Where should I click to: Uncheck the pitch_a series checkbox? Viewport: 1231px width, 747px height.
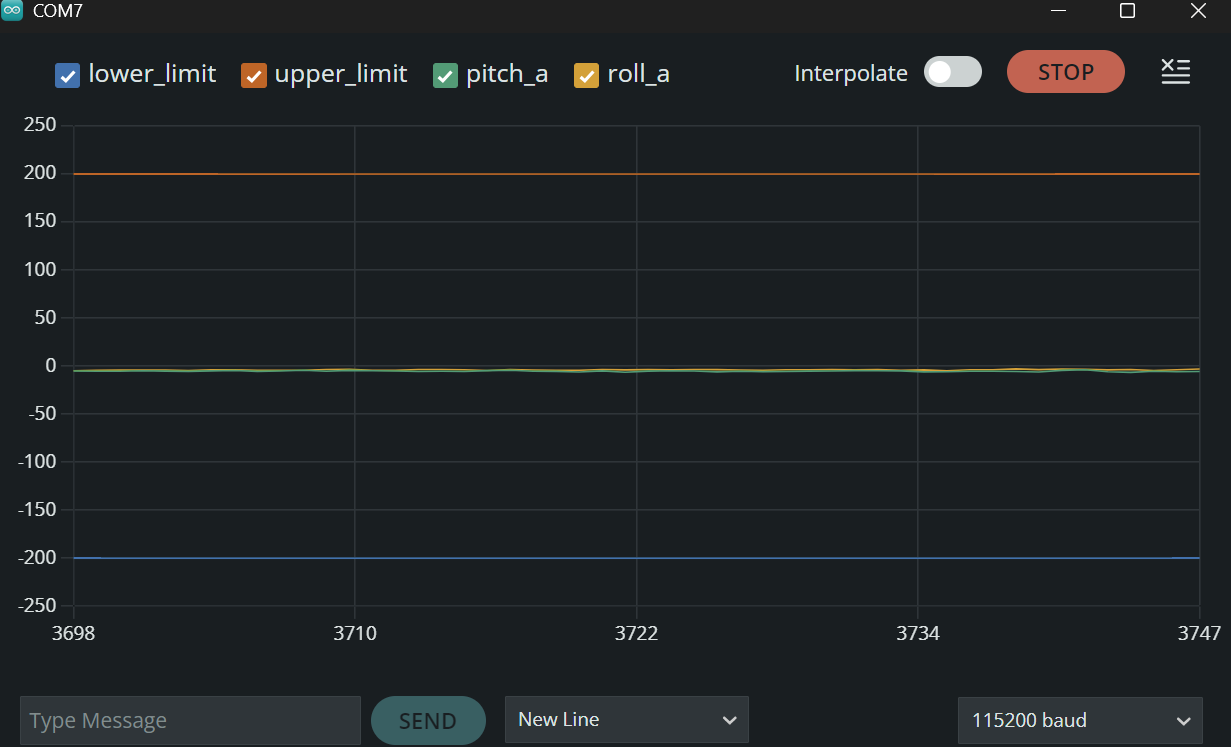[x=445, y=75]
